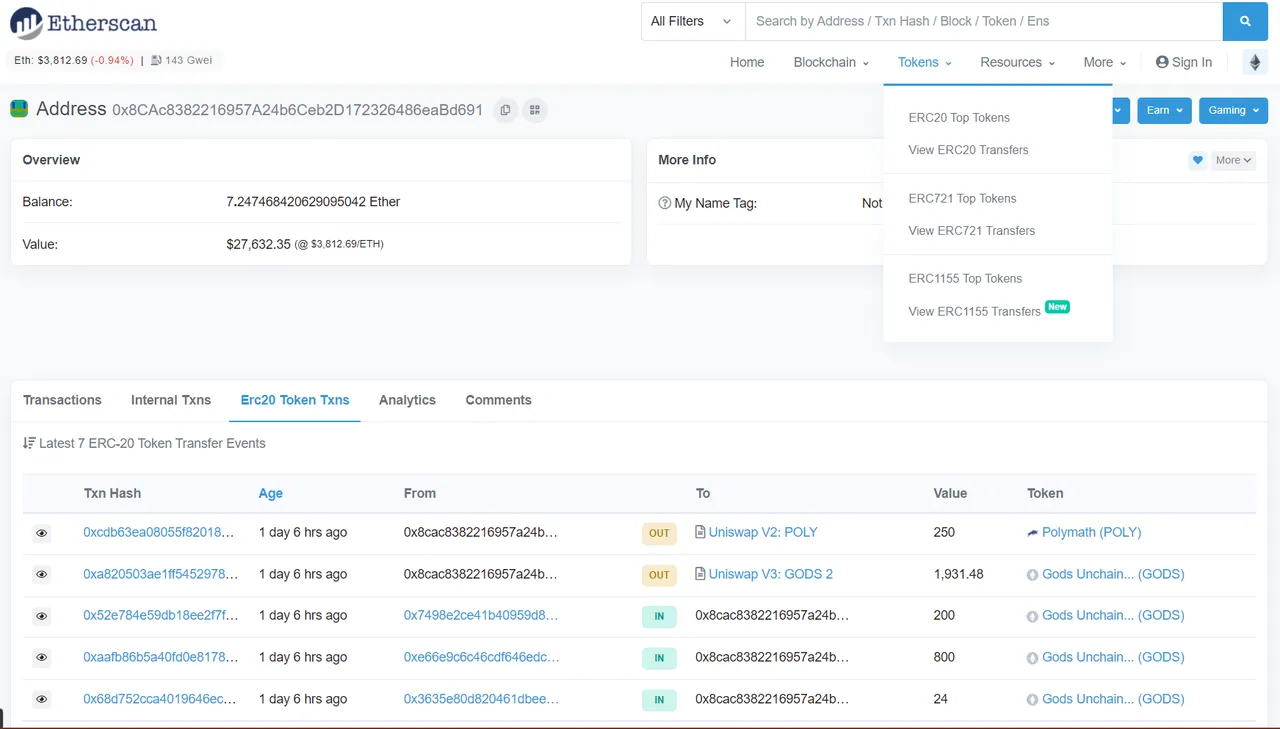This screenshot has width=1280, height=729.
Task: Click the IN badge in the 800 GODS row
Action: point(659,658)
